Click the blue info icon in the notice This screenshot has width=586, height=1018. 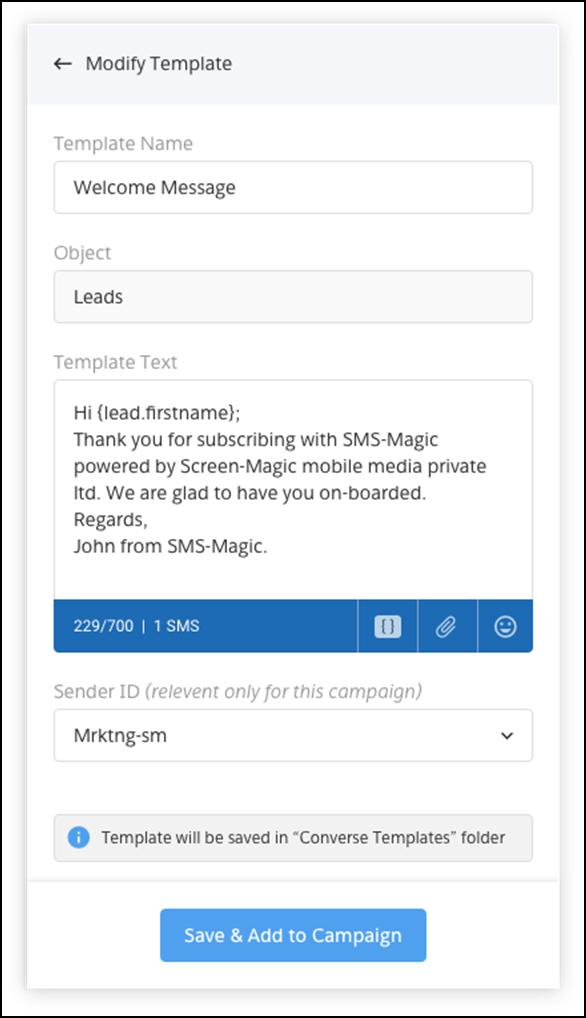pos(79,838)
